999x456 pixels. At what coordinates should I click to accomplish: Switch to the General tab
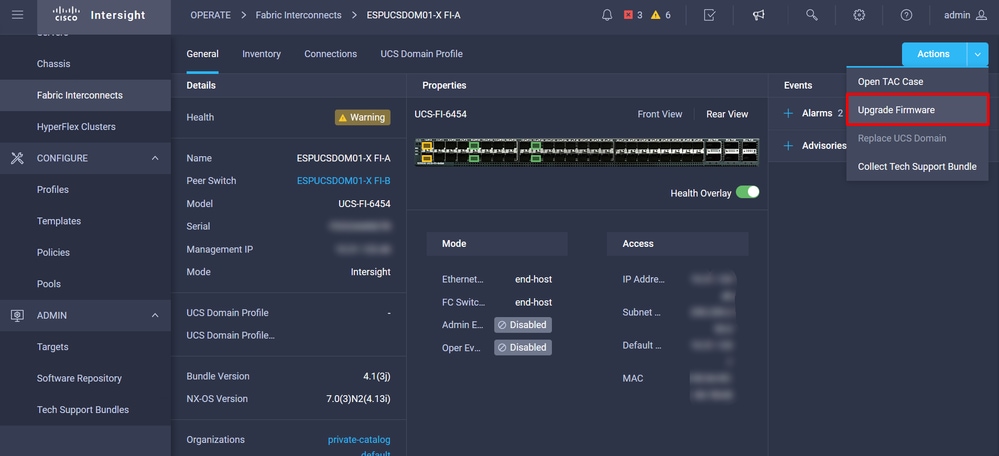pyautogui.click(x=203, y=54)
